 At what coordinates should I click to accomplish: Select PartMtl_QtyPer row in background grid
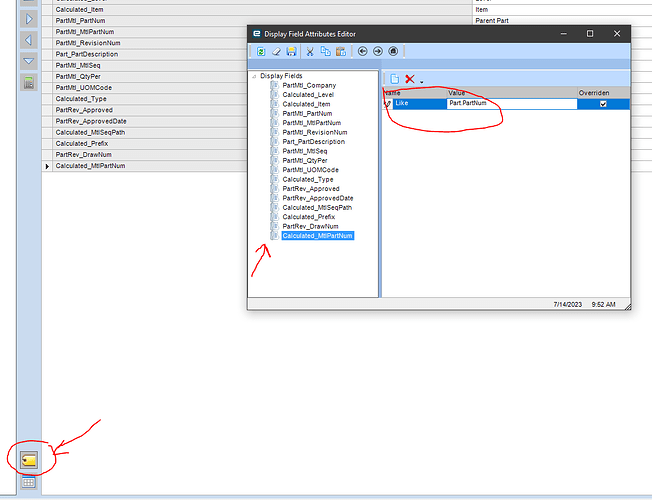click(151, 77)
